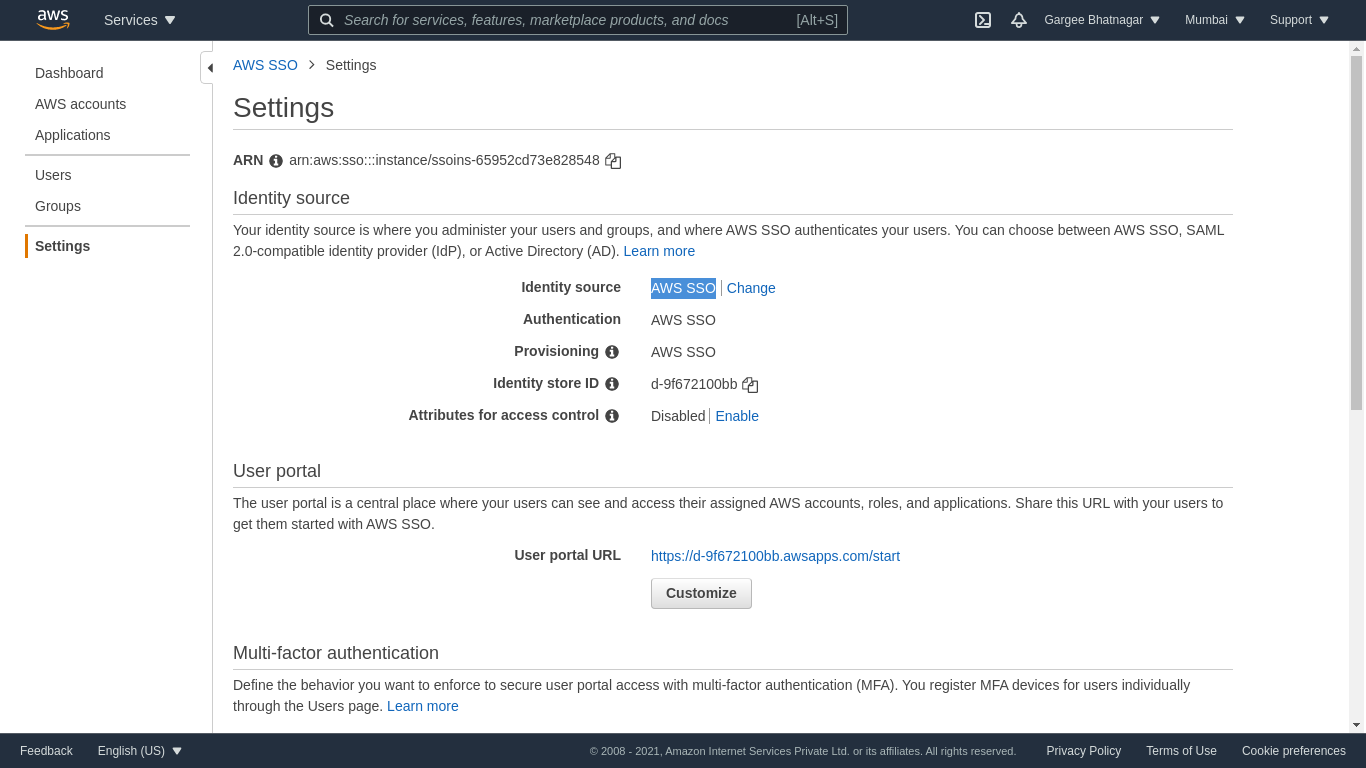
Task: Open the notifications bell icon
Action: point(1019,20)
